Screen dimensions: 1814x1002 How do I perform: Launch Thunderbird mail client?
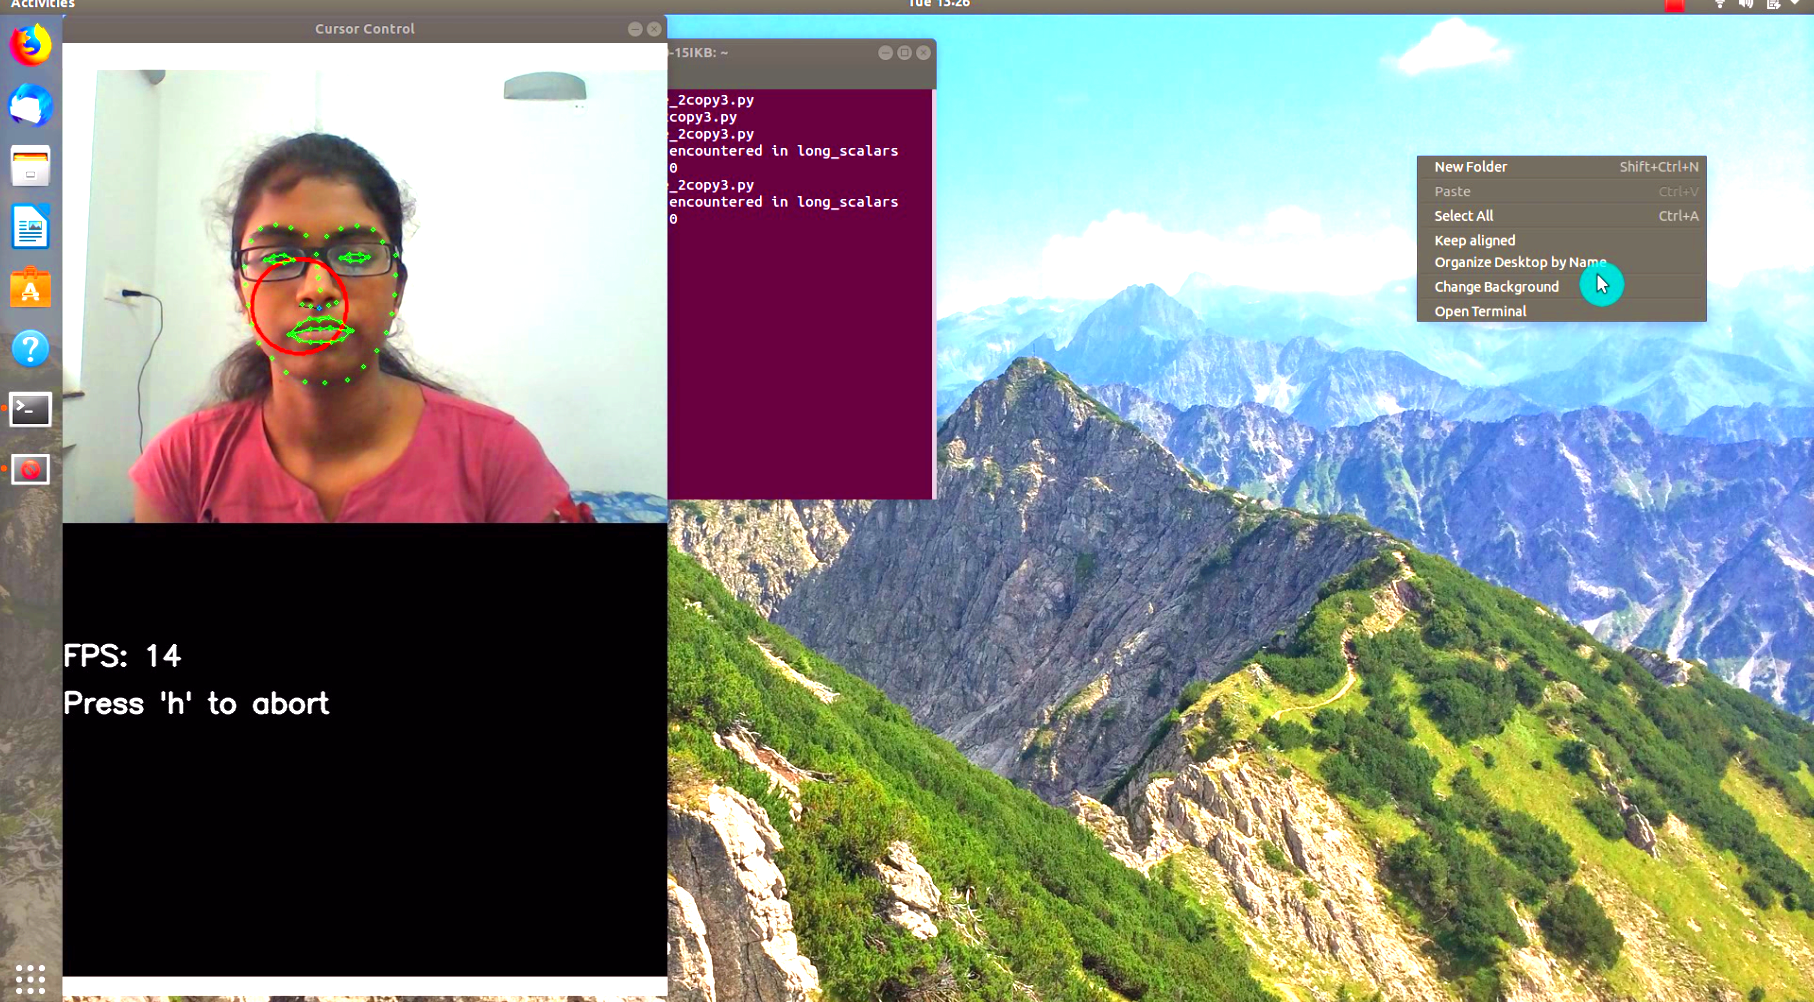pos(29,105)
